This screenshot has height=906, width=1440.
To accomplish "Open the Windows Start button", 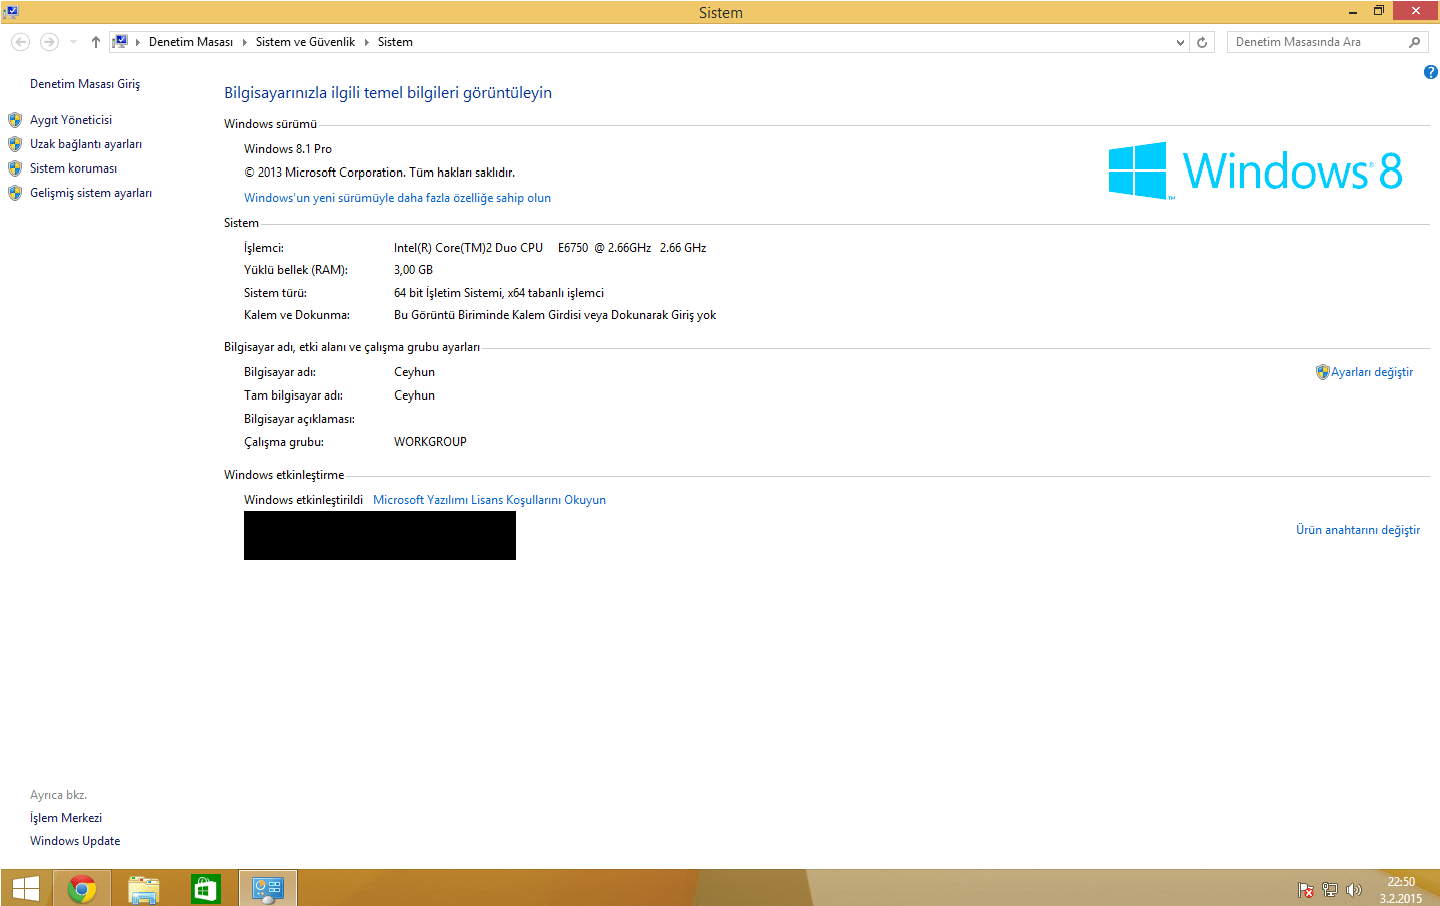I will 26,889.
